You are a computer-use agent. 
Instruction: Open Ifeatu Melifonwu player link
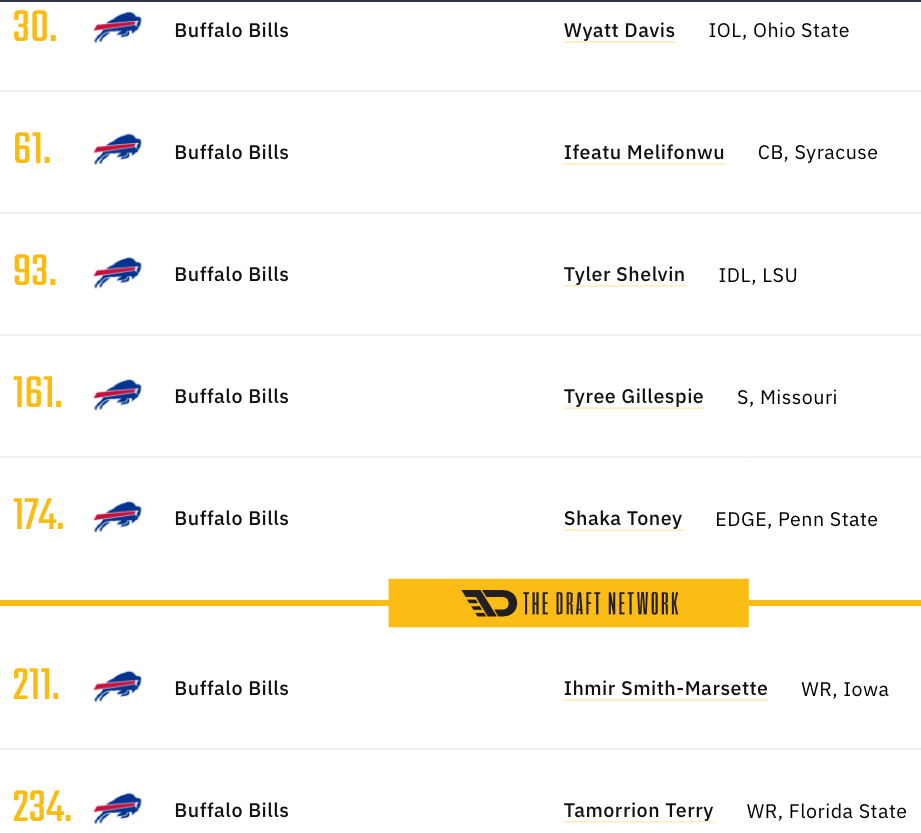click(x=644, y=153)
